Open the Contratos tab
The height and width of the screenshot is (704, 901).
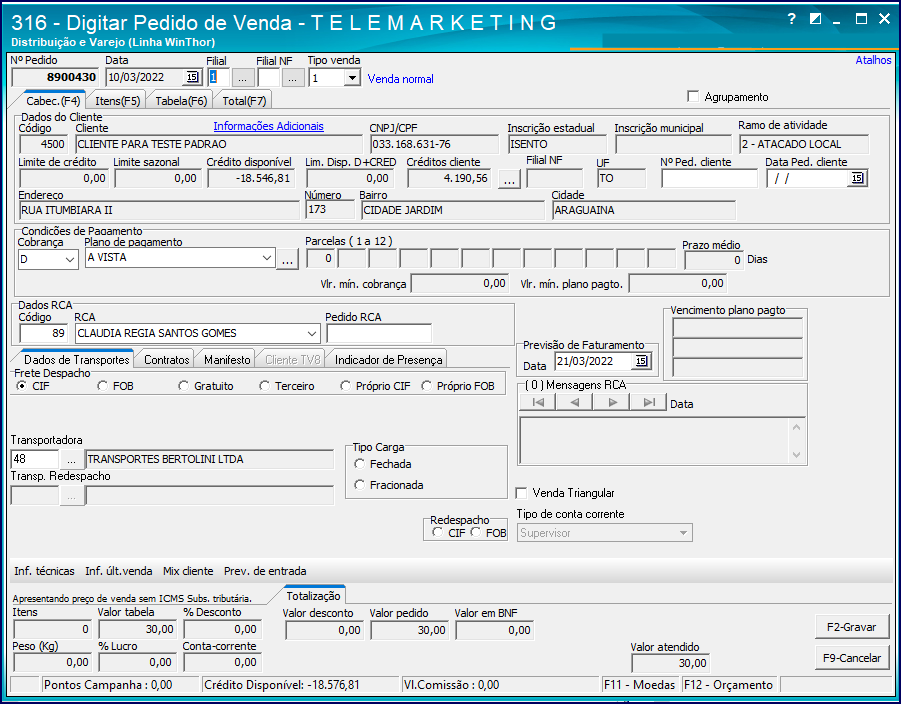pyautogui.click(x=167, y=360)
